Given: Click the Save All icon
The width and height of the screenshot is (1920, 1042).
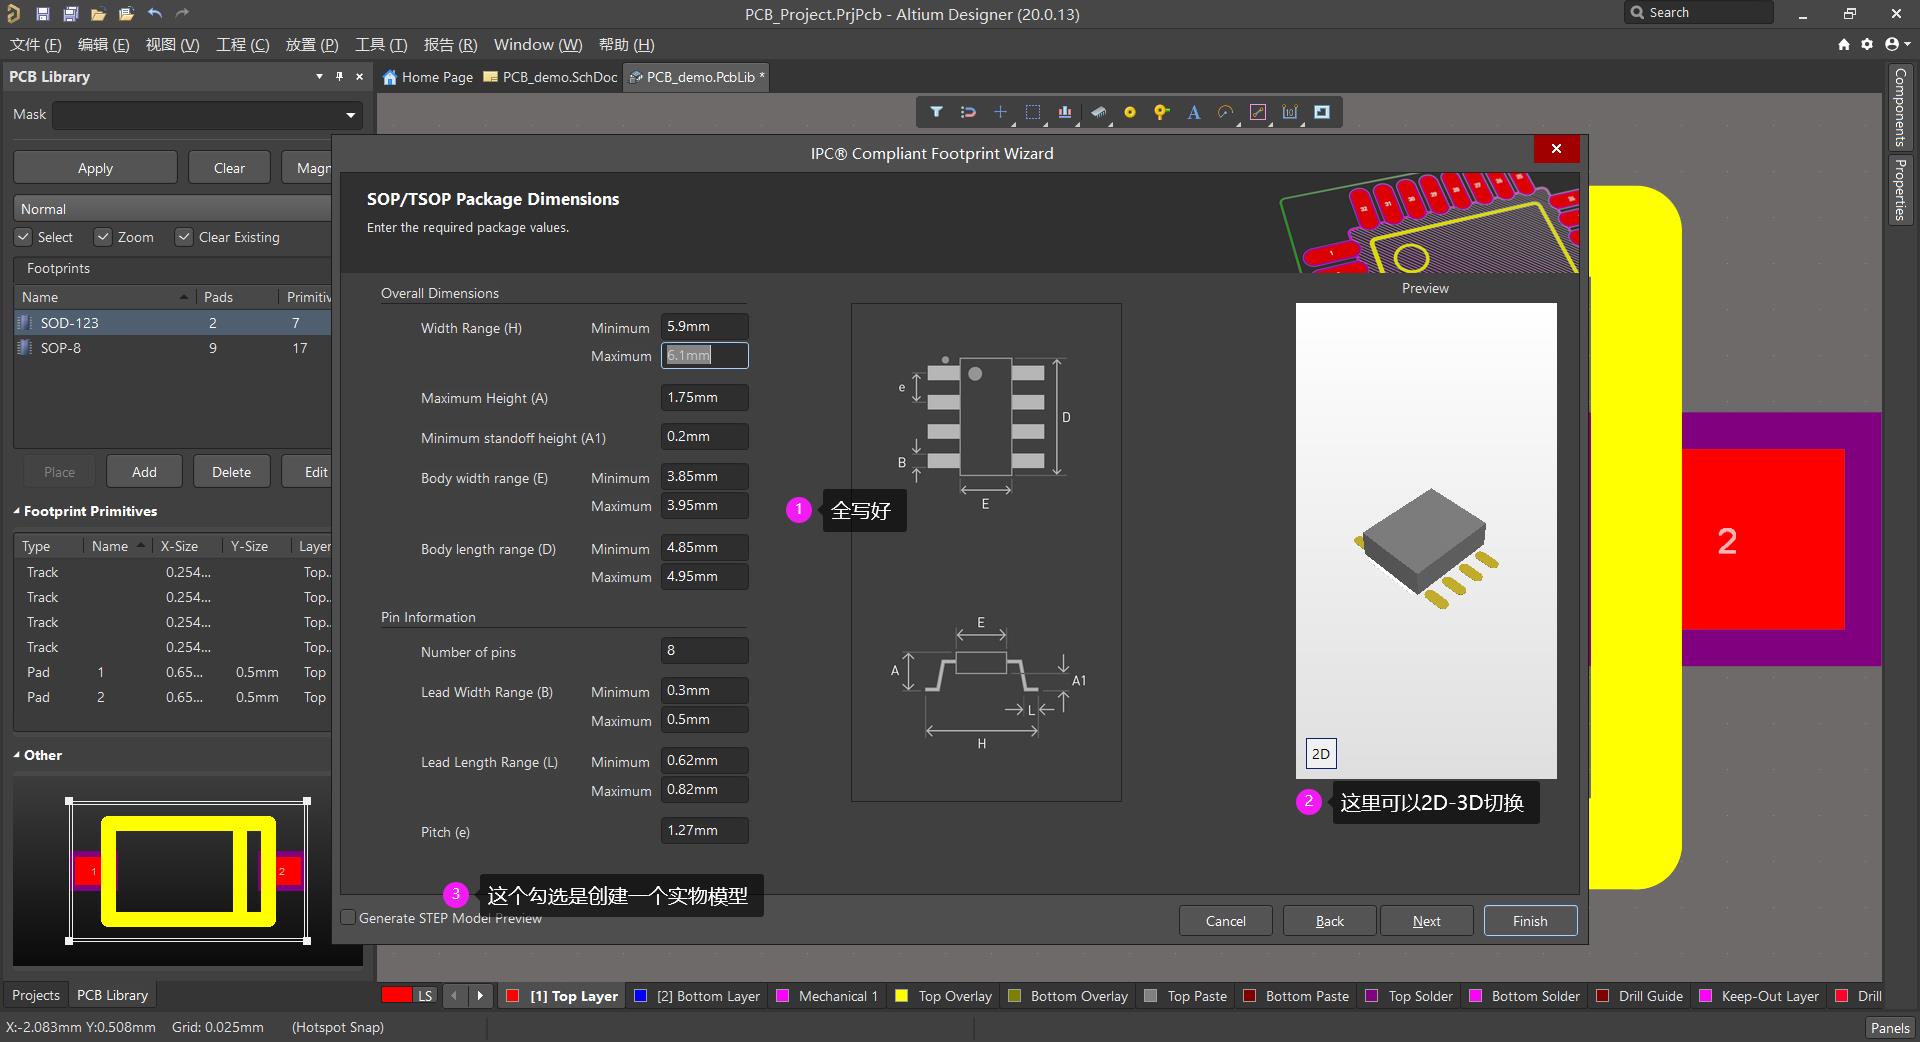Looking at the screenshot, I should pos(70,14).
